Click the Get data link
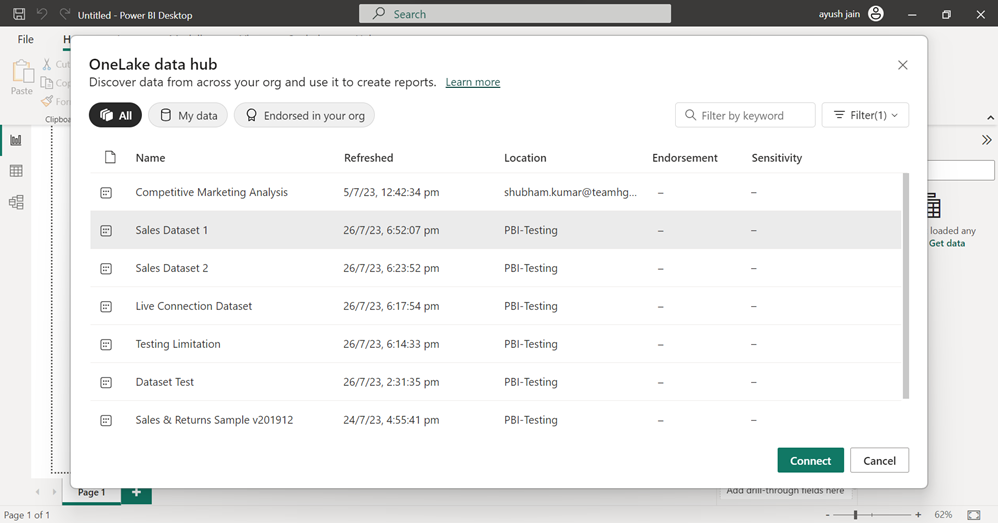This screenshot has height=523, width=998. point(946,243)
